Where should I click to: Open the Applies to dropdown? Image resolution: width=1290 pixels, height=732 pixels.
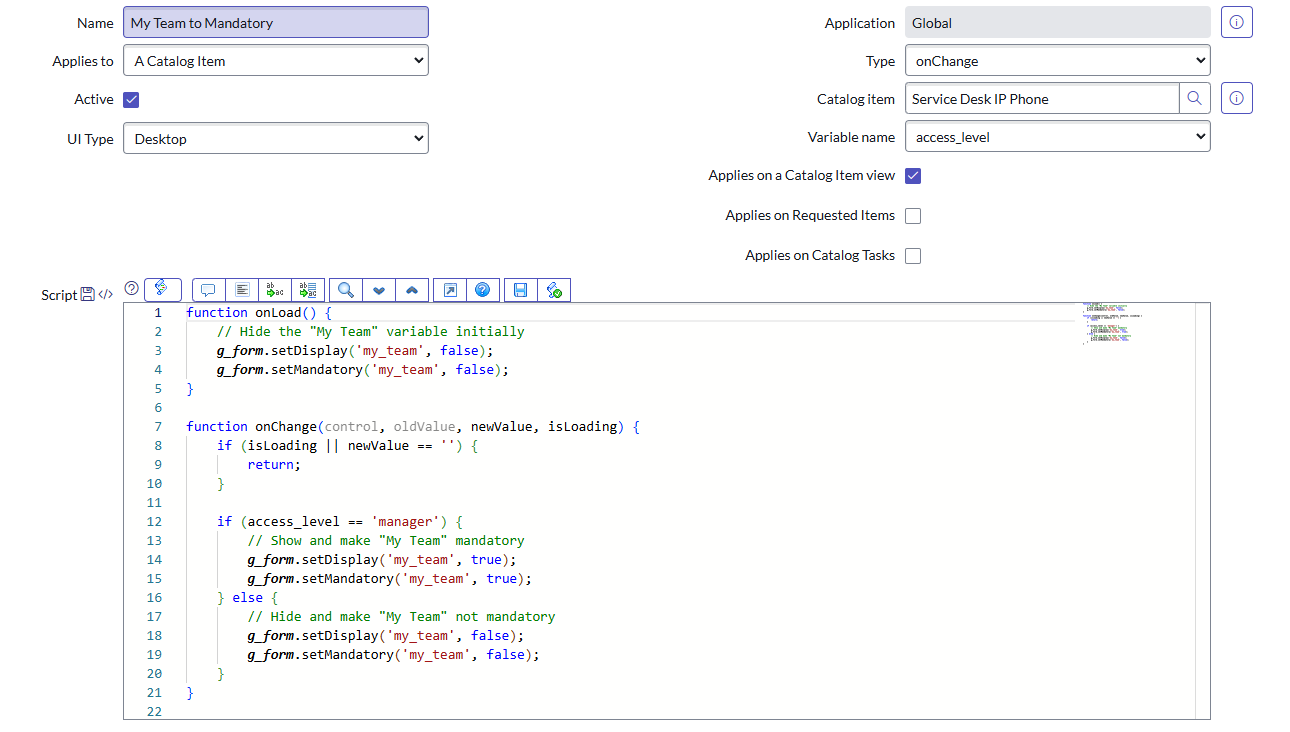click(275, 60)
